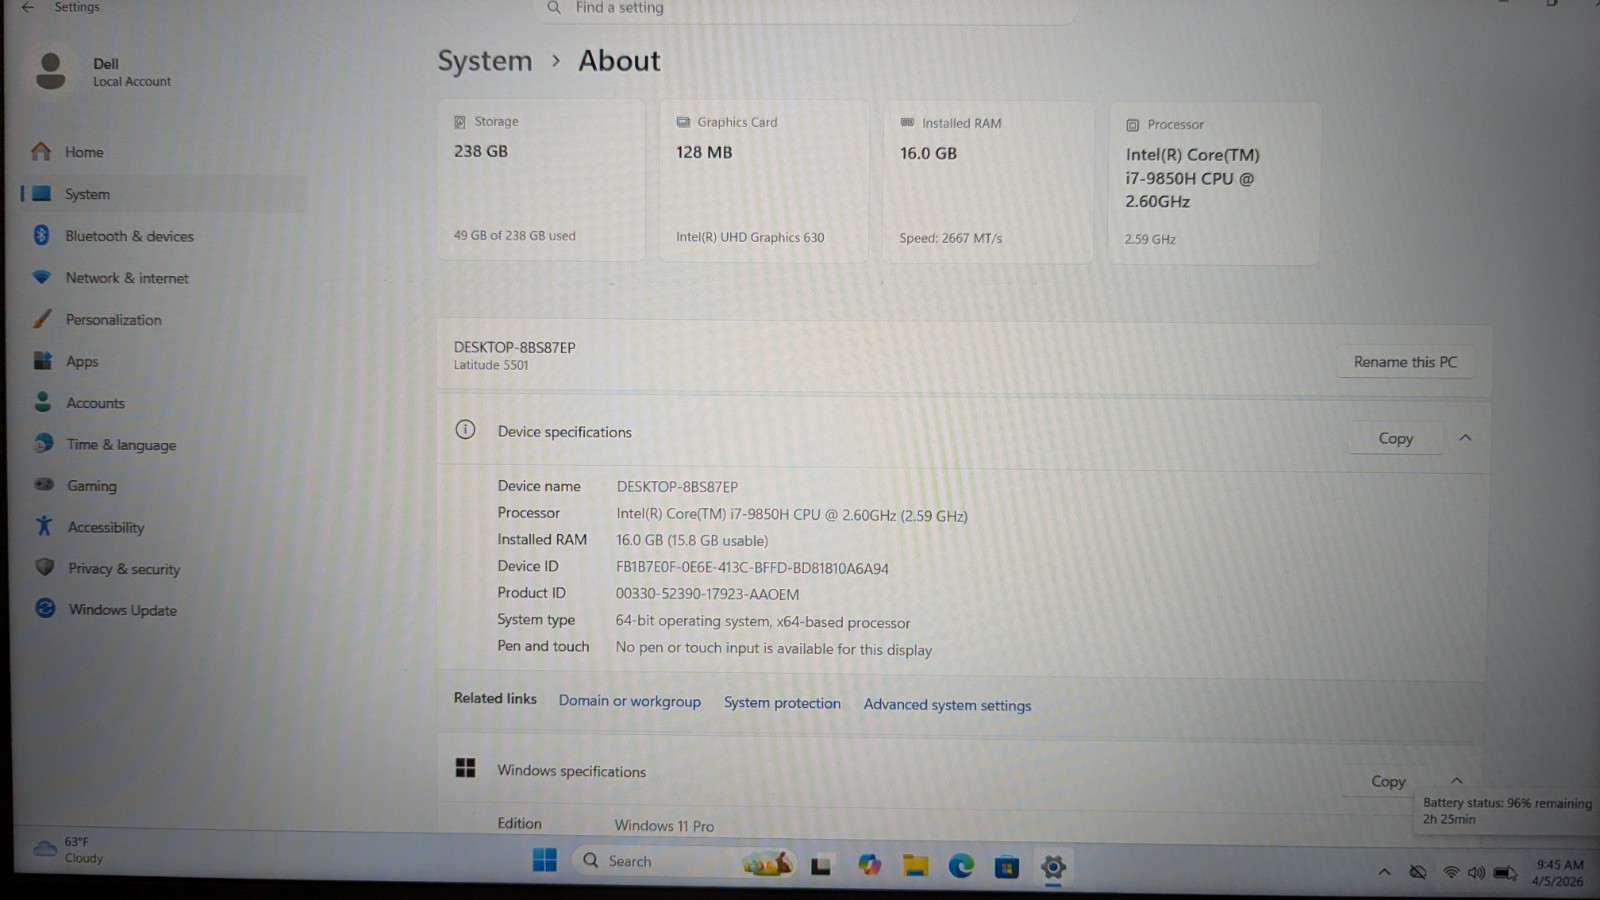Viewport: 1600px width, 900px height.
Task: Click the Windows specifications logo icon
Action: 465,768
